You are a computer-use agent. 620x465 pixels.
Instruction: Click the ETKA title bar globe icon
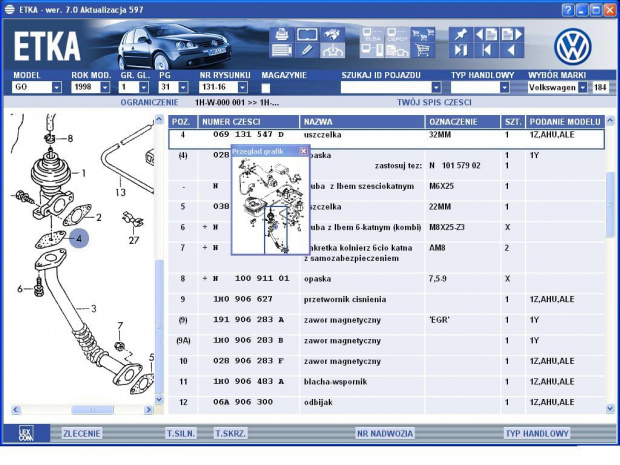(9, 9)
